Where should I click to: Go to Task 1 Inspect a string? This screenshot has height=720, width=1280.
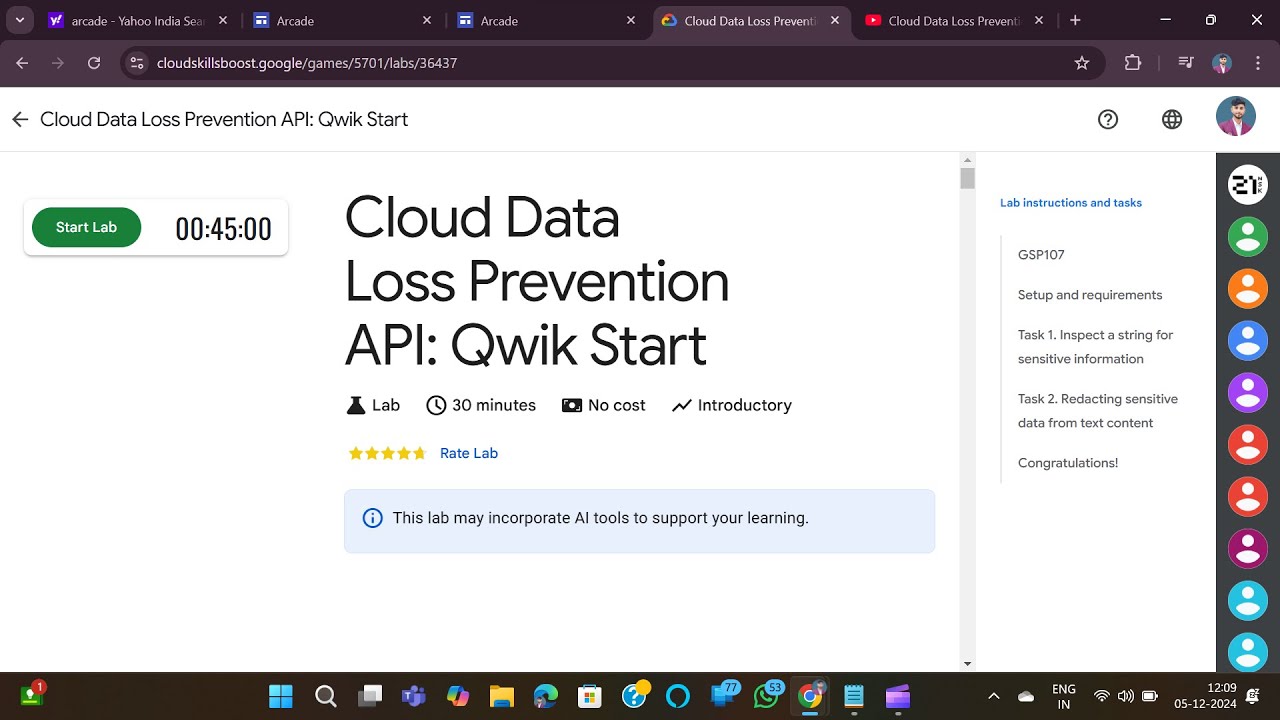[x=1095, y=347]
